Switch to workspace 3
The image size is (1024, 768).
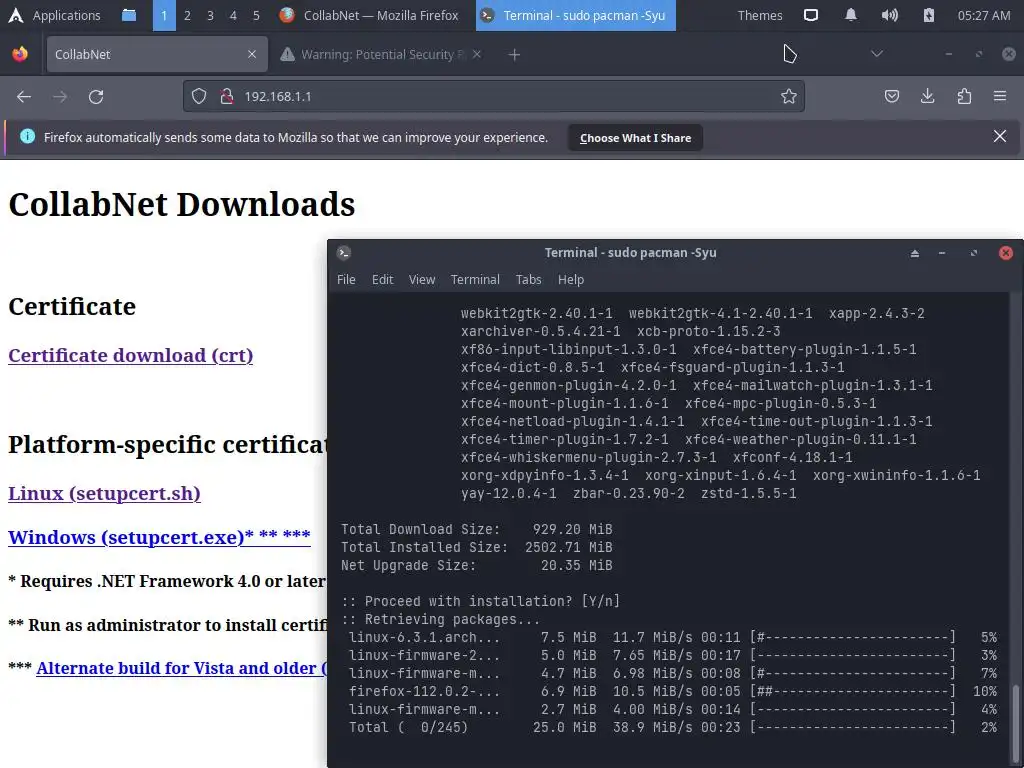pos(210,15)
